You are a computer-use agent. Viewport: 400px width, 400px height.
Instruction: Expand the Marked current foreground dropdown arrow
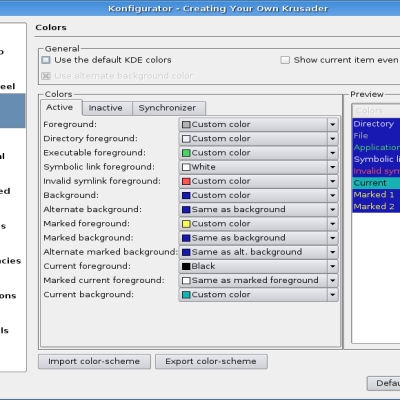[332, 280]
